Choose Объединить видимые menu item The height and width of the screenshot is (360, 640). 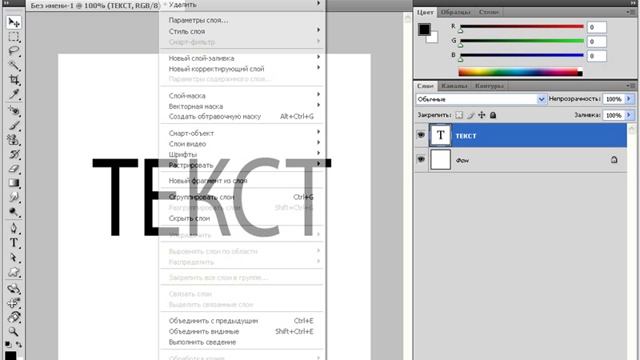(x=244, y=331)
